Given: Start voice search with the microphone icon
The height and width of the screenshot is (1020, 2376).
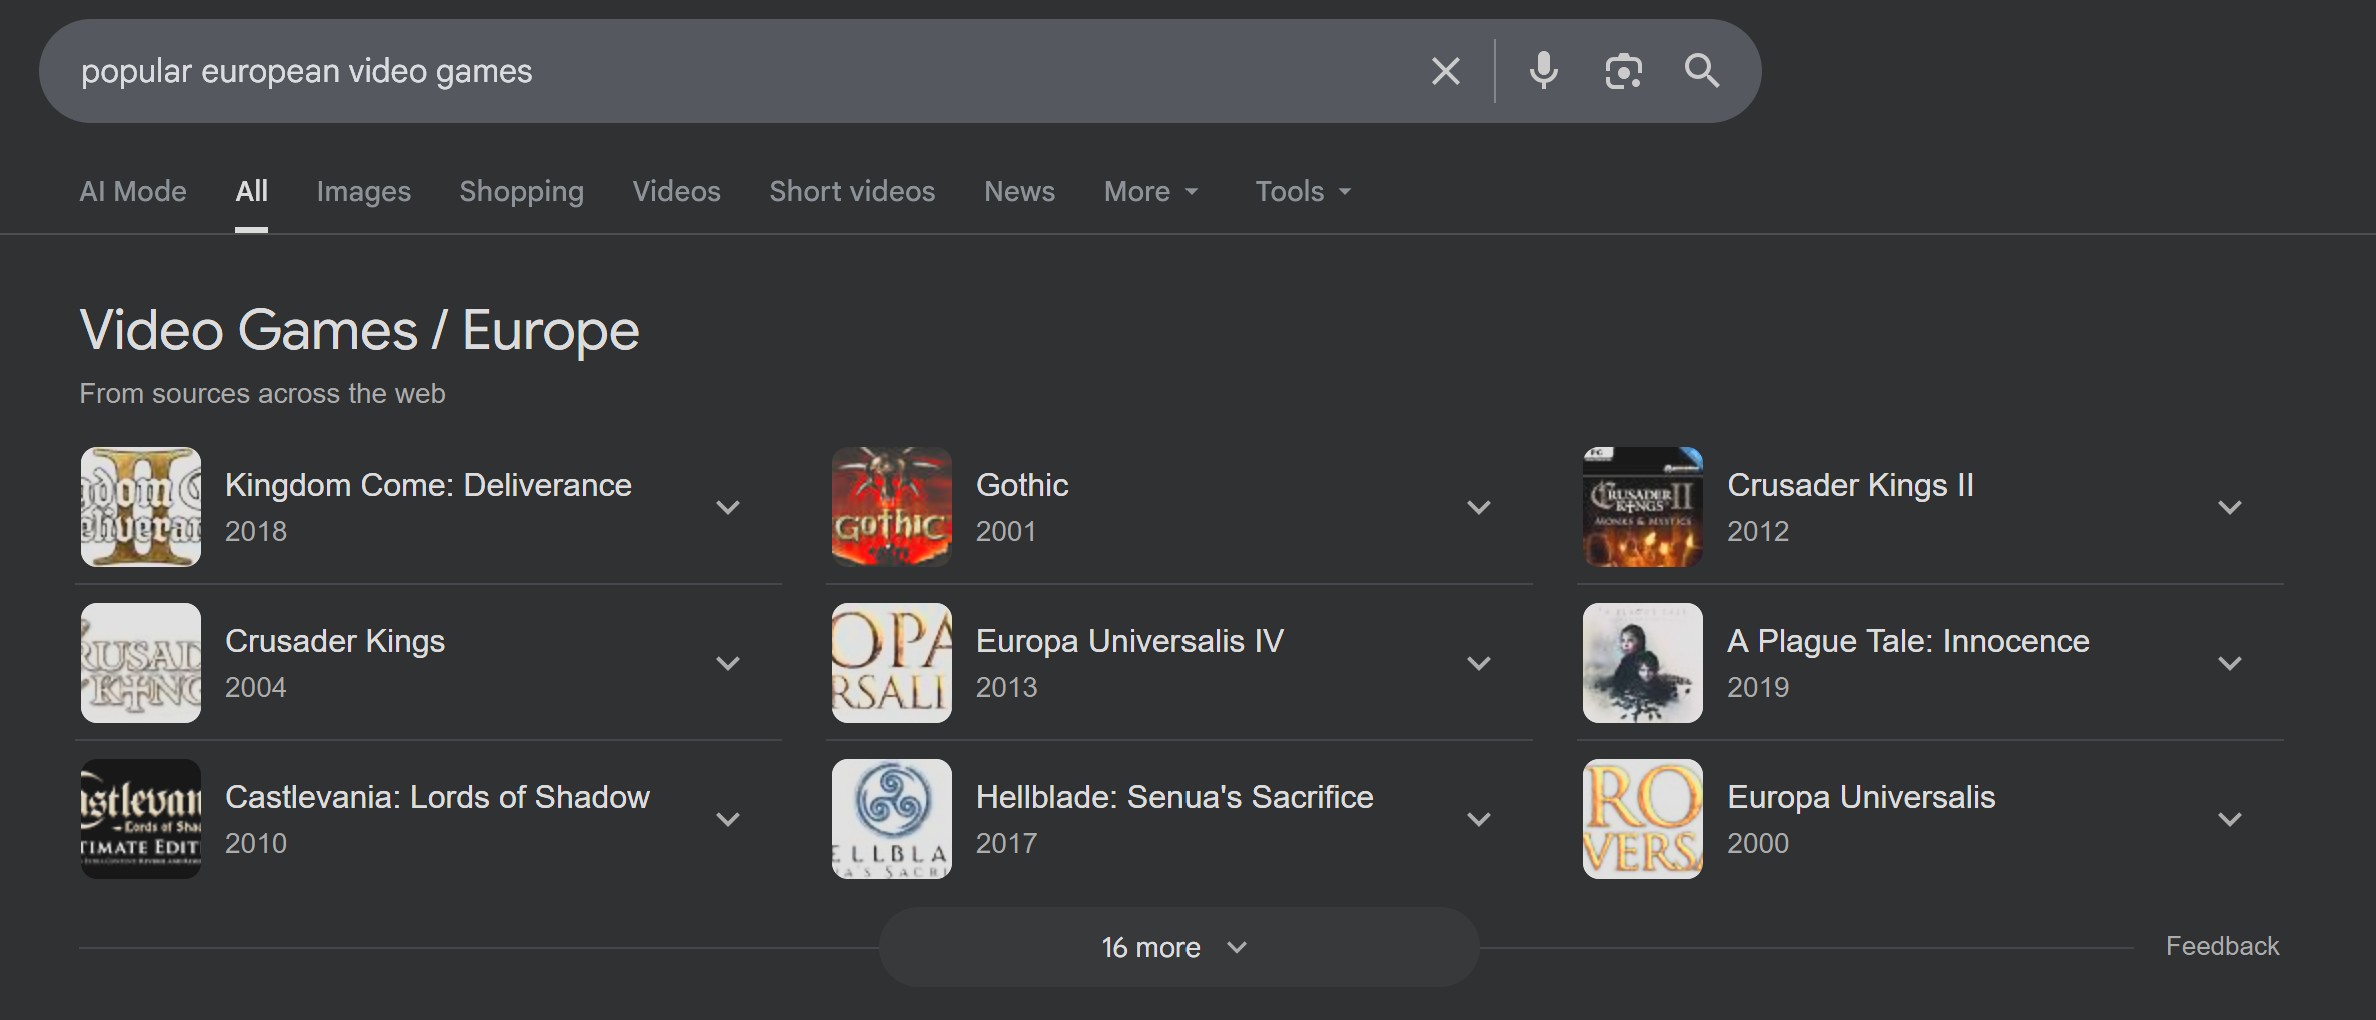Looking at the screenshot, I should [x=1543, y=71].
